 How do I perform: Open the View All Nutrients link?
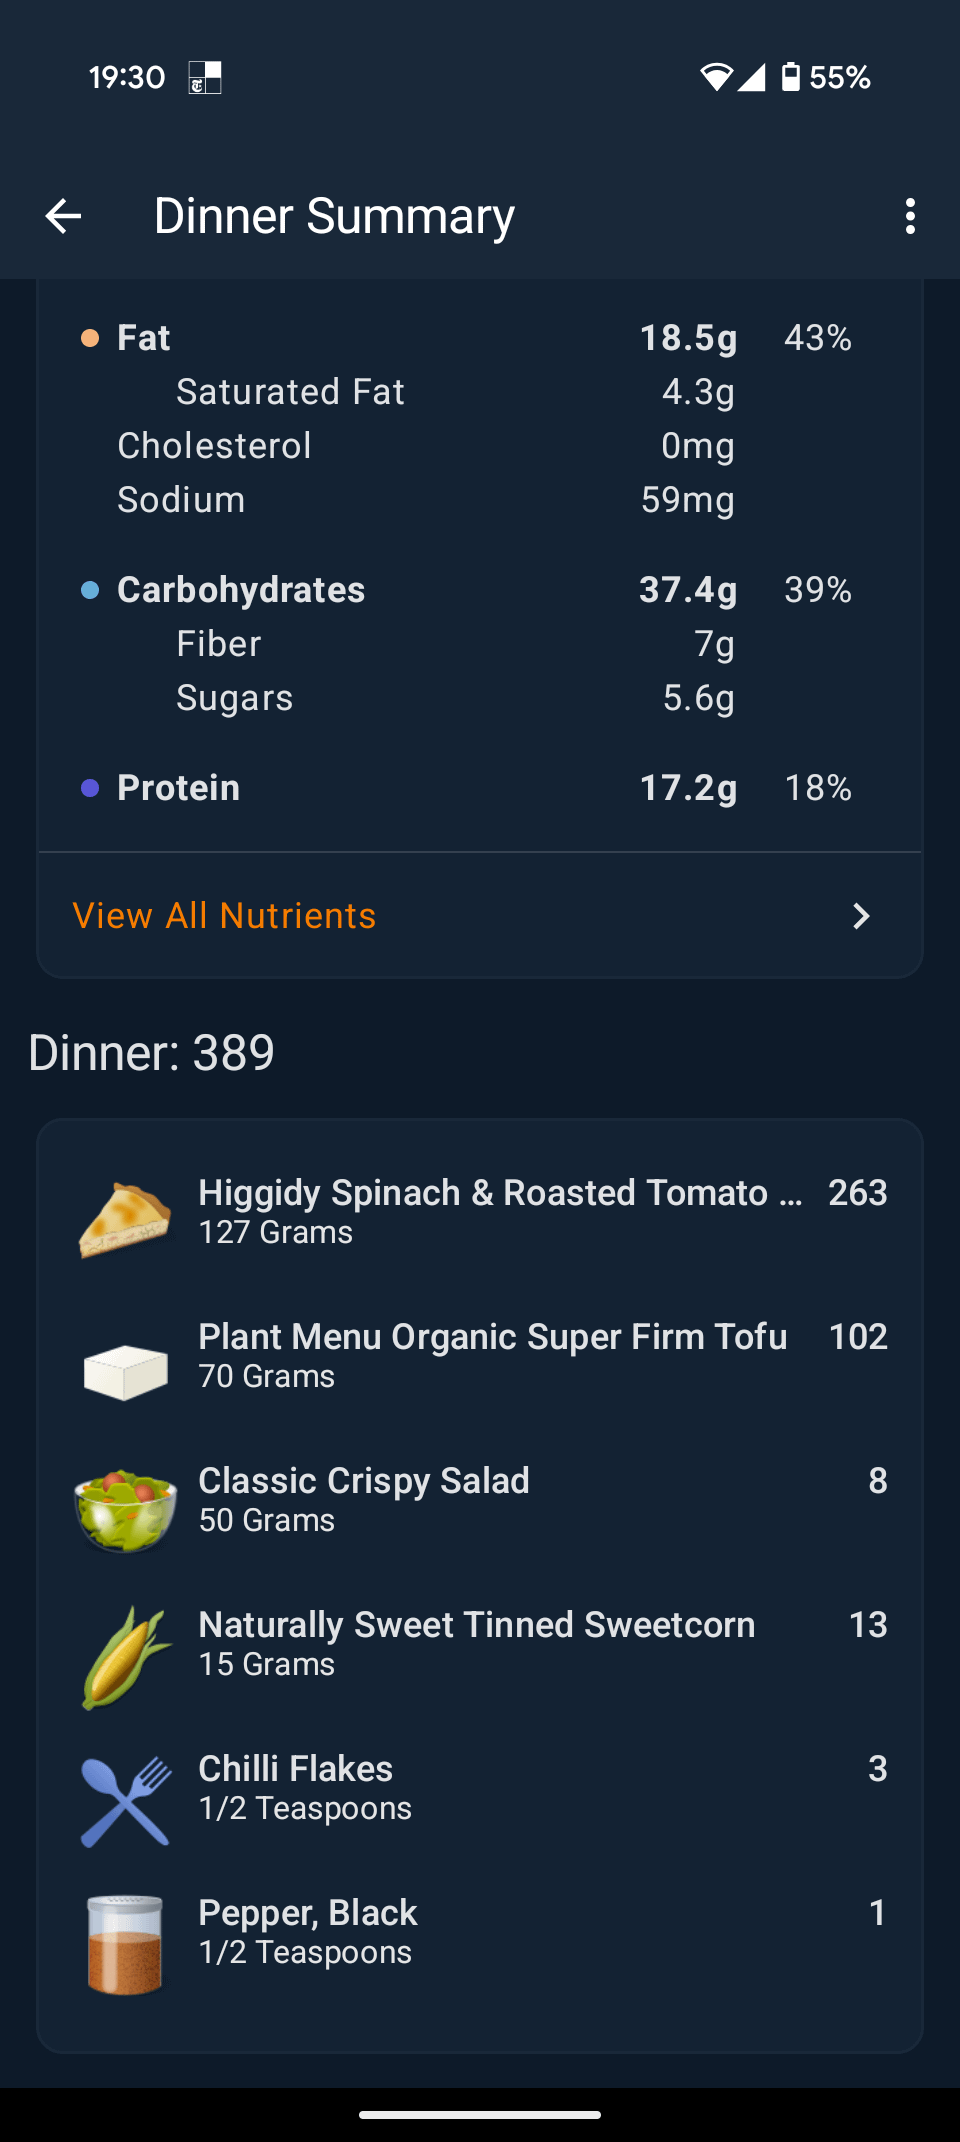225,916
